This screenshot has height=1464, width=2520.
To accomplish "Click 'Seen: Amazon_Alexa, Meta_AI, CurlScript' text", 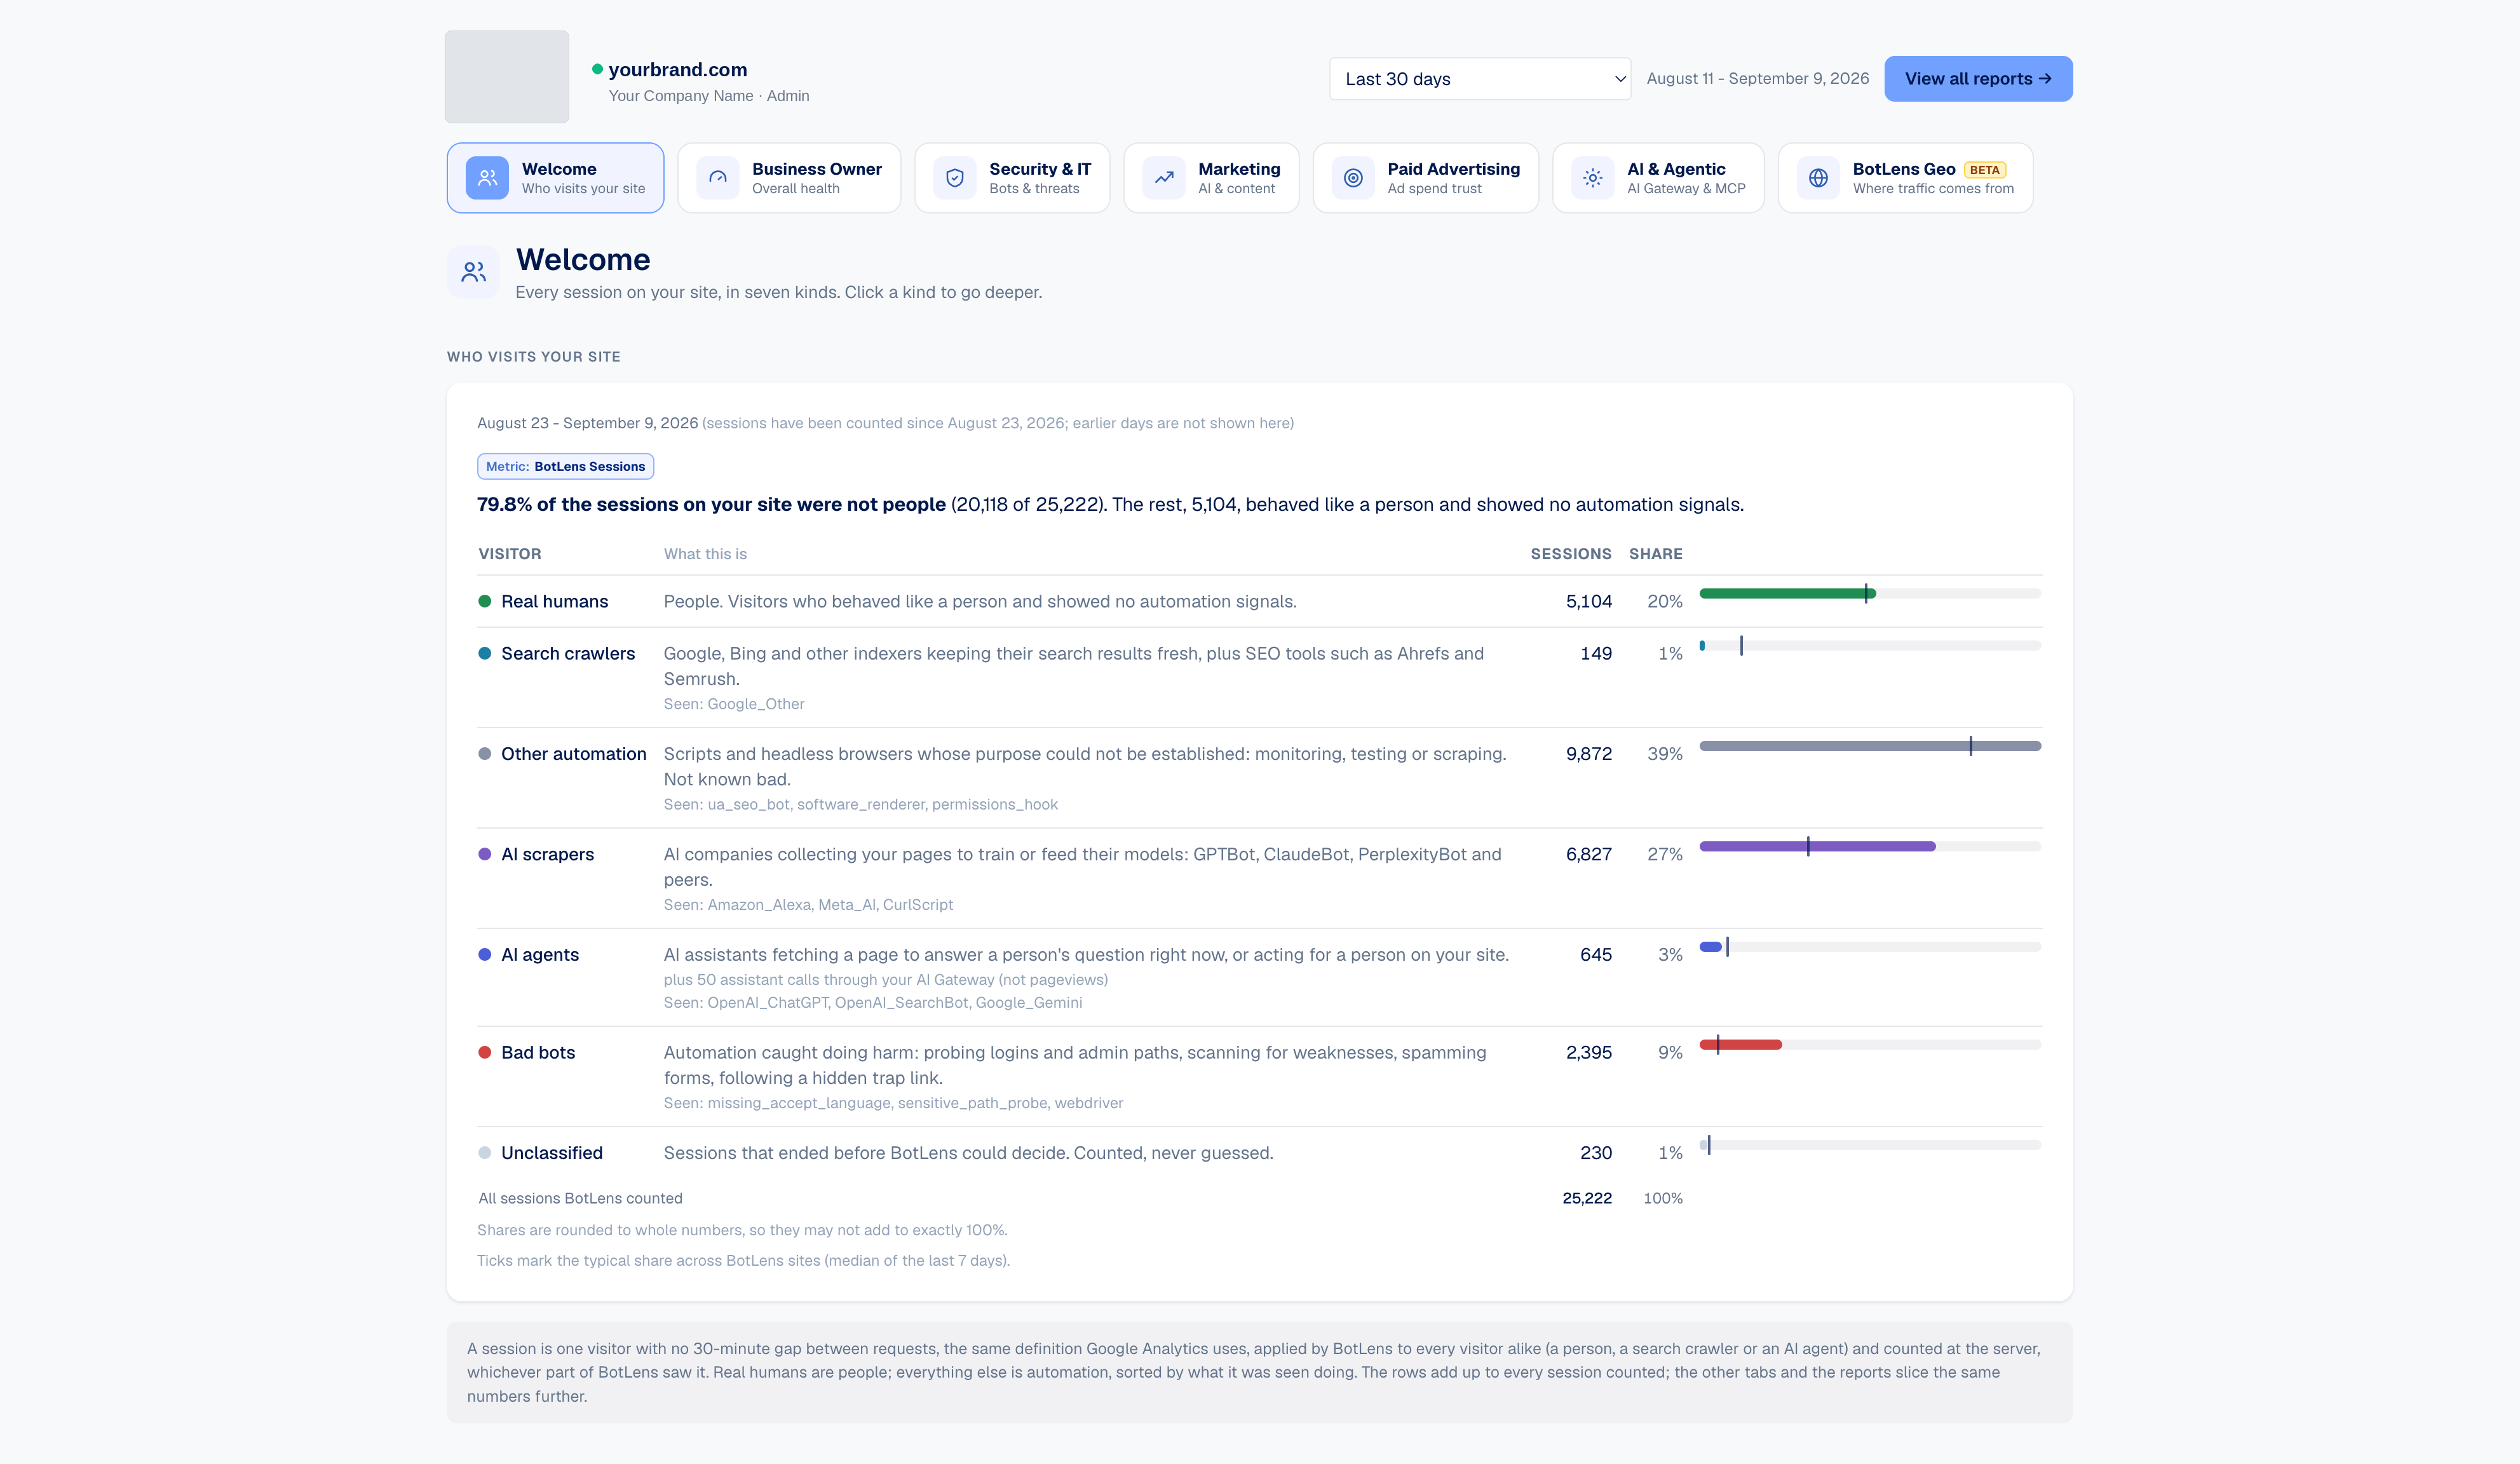I will [x=808, y=905].
